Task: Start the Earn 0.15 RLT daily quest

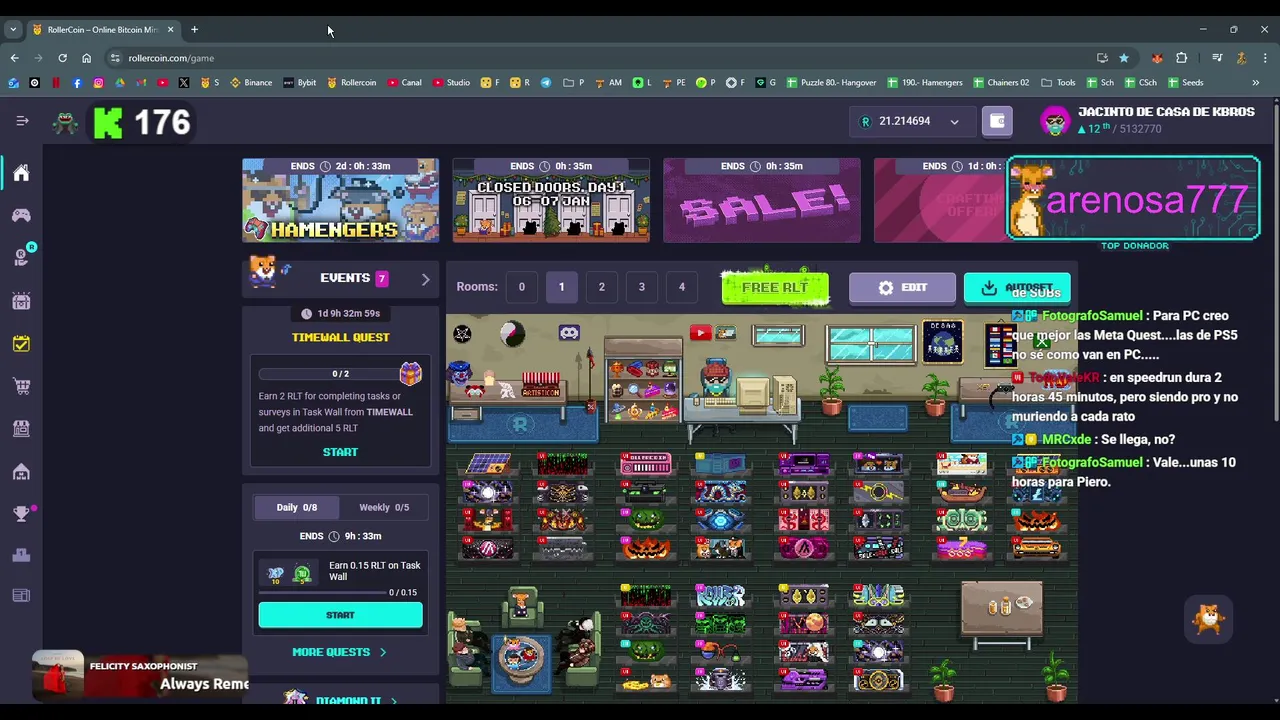Action: tap(340, 615)
